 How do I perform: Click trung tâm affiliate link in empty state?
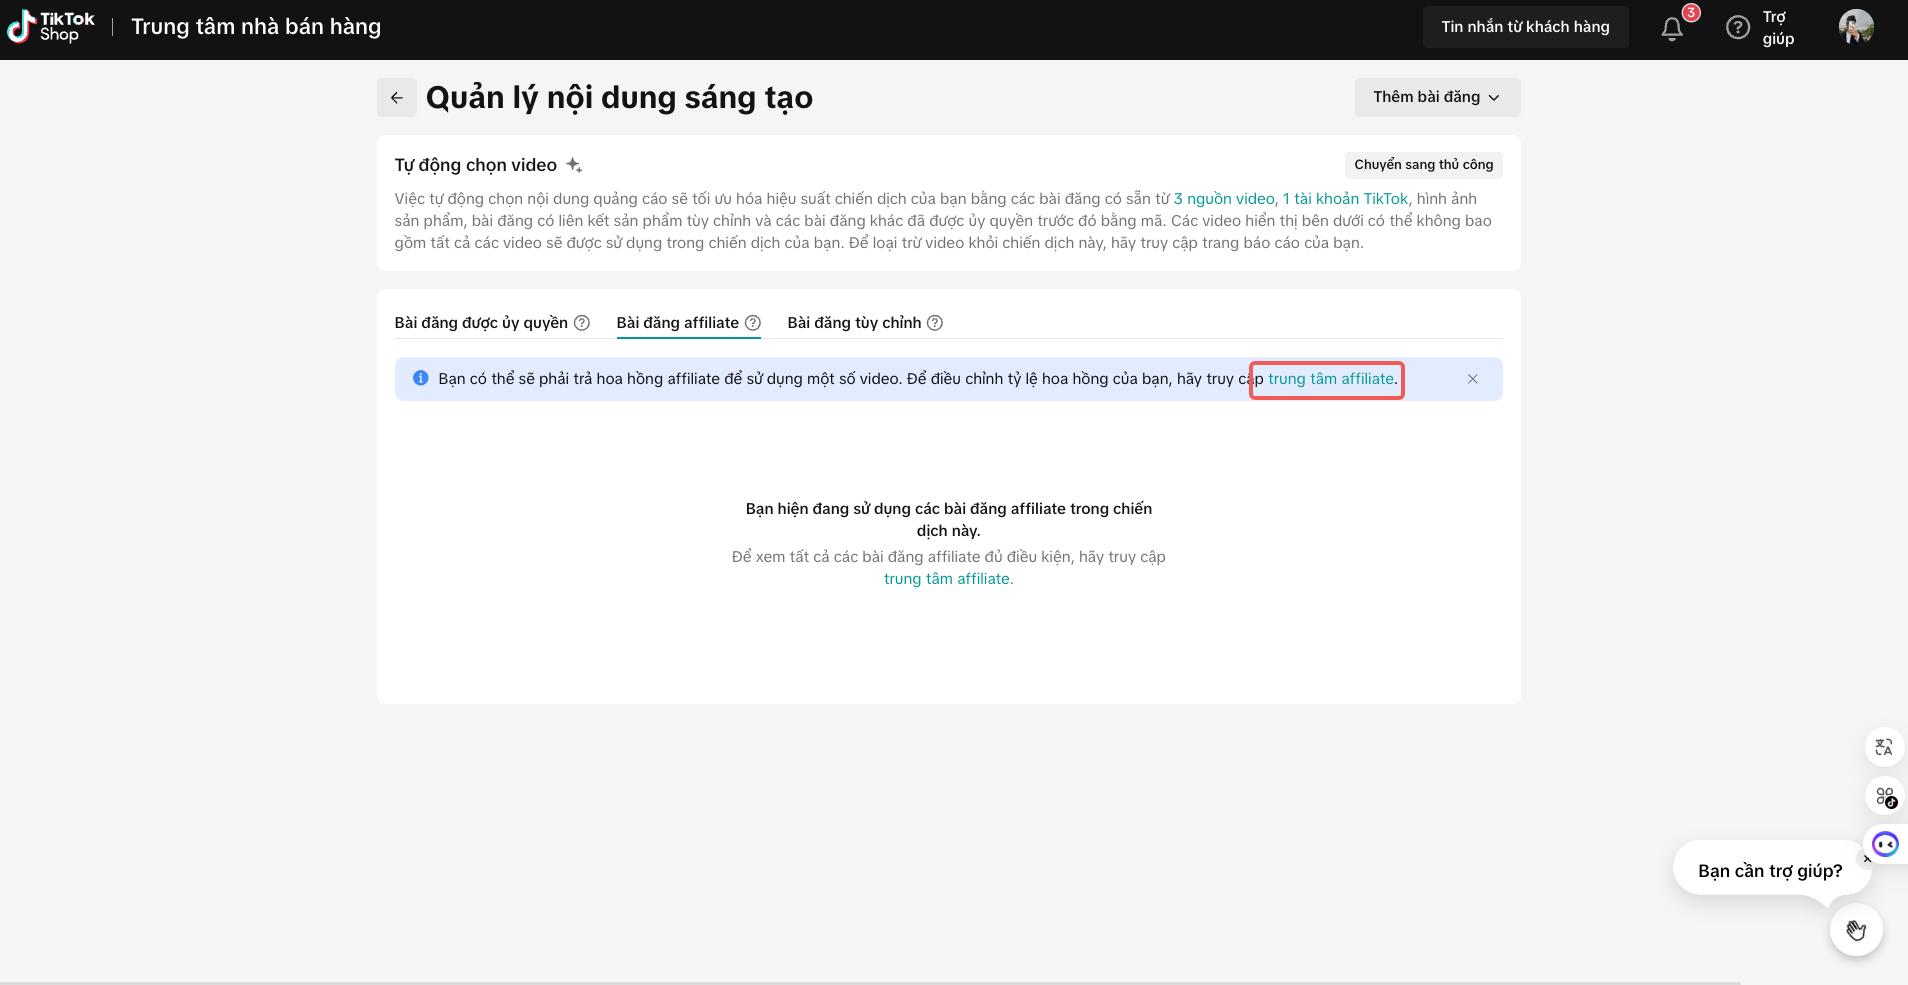point(947,579)
